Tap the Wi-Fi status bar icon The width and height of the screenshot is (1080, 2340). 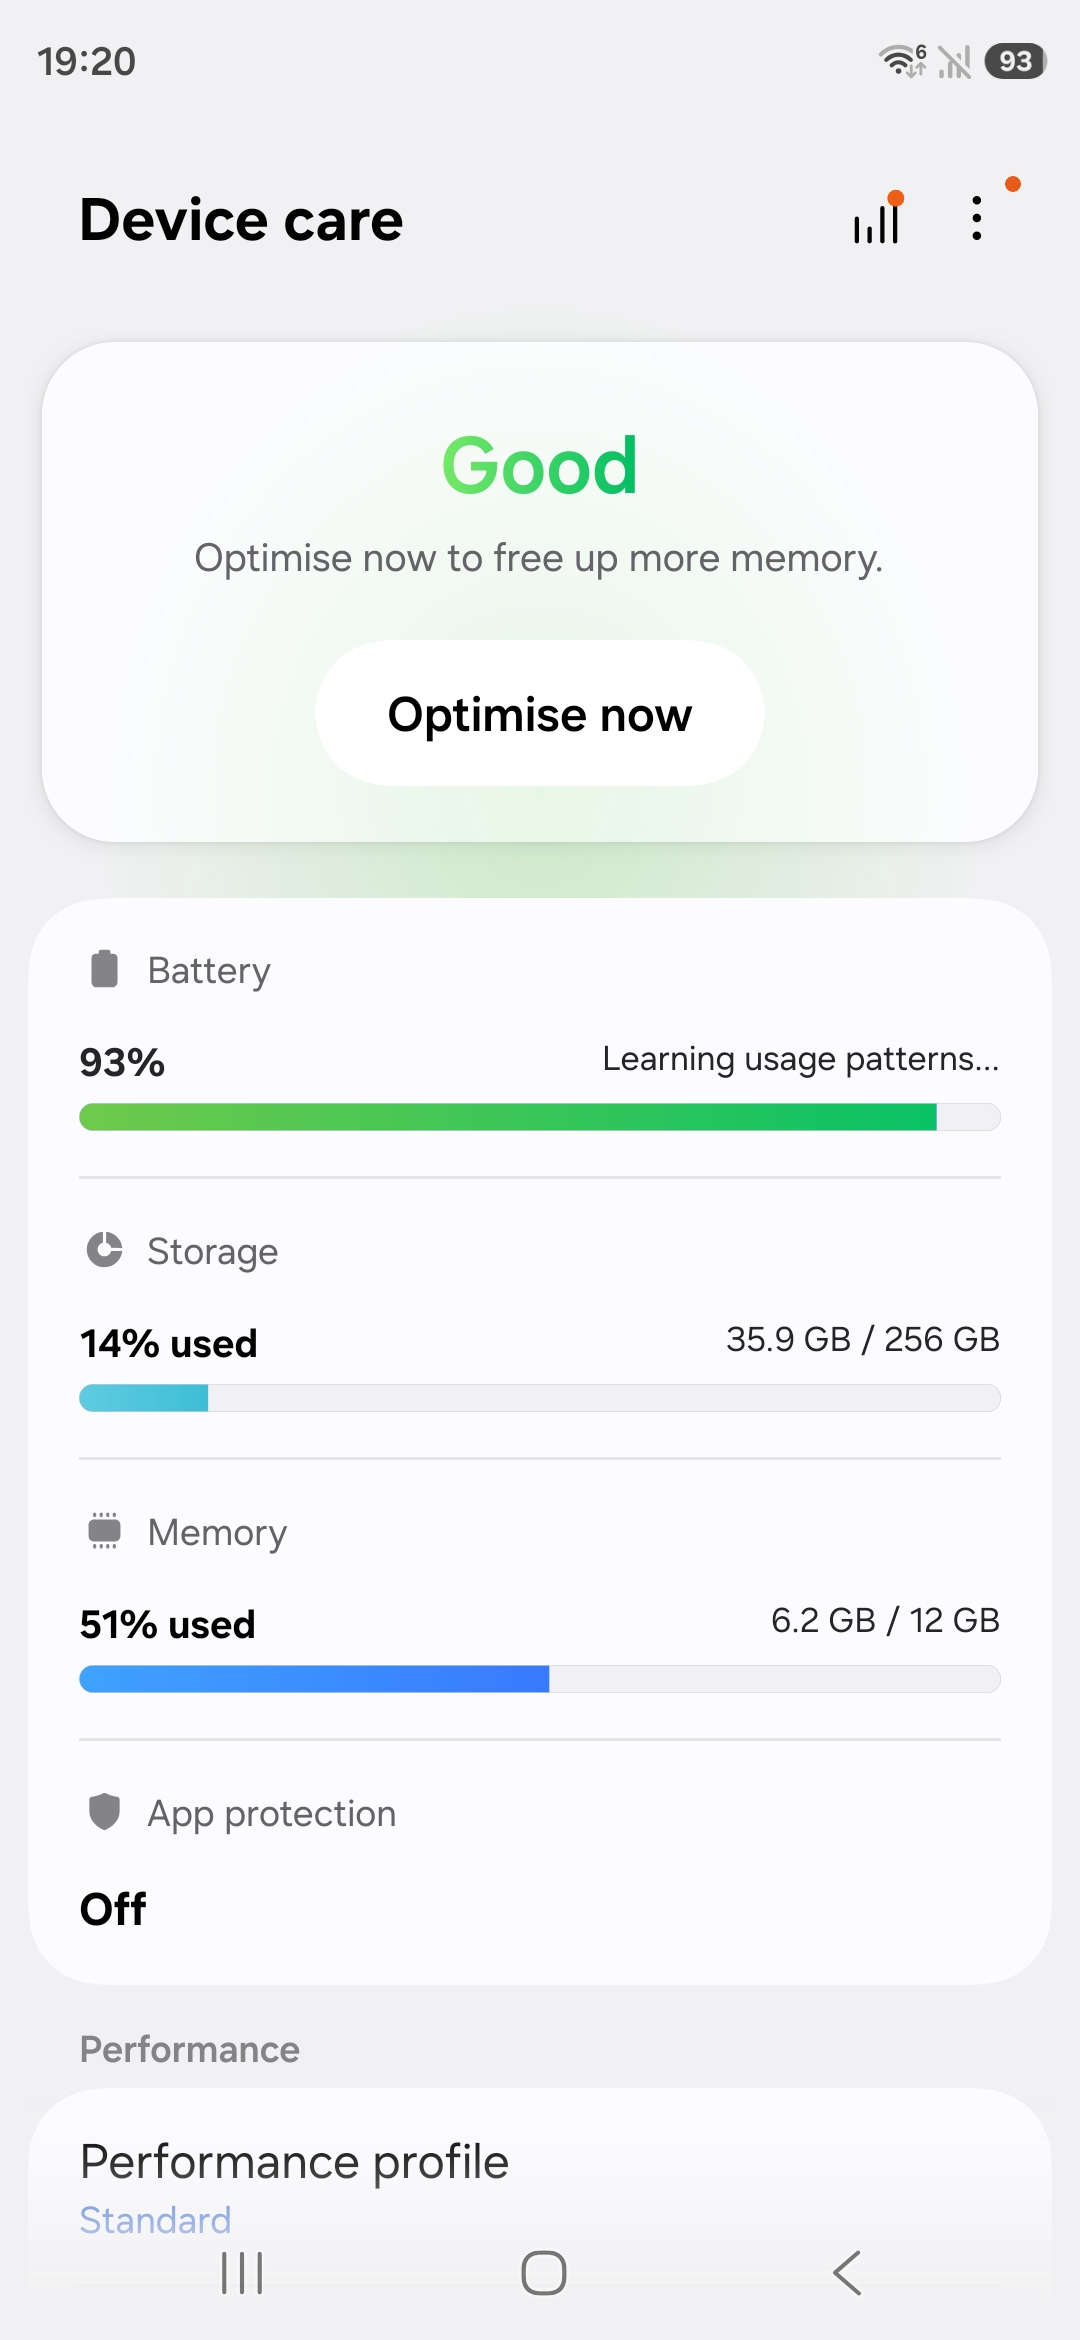[x=900, y=61]
